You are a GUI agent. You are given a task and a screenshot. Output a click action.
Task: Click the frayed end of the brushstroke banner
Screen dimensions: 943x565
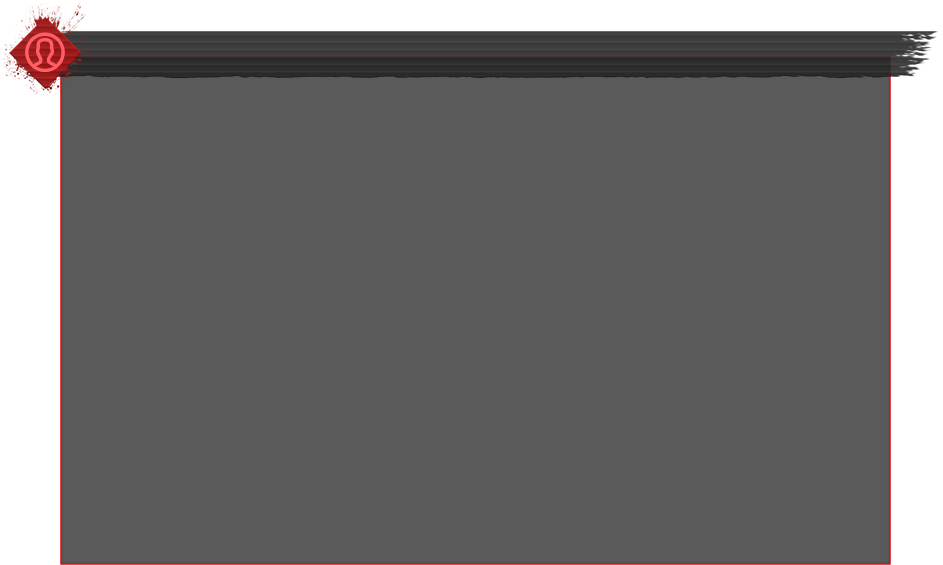point(915,54)
